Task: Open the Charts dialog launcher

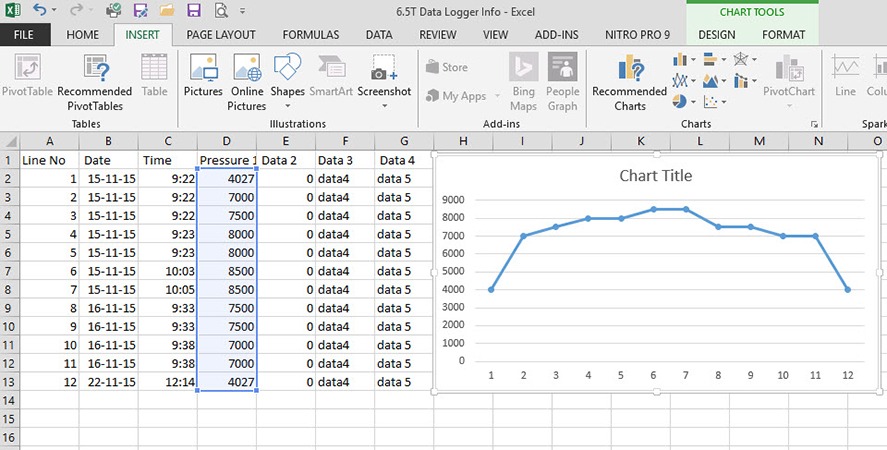Action: coord(814,124)
